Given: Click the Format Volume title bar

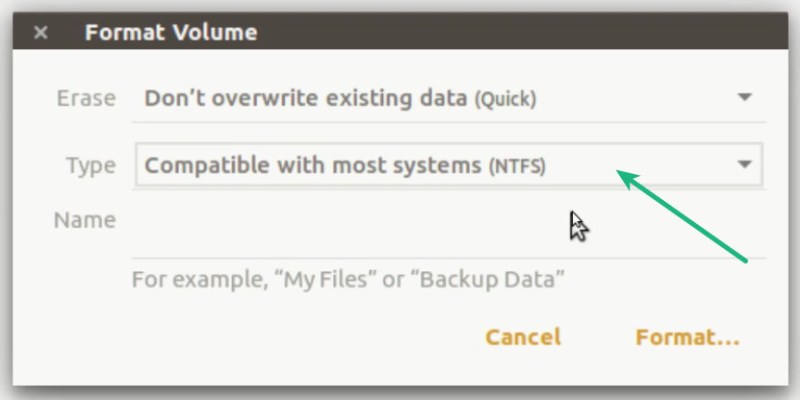Looking at the screenshot, I should pos(400,32).
